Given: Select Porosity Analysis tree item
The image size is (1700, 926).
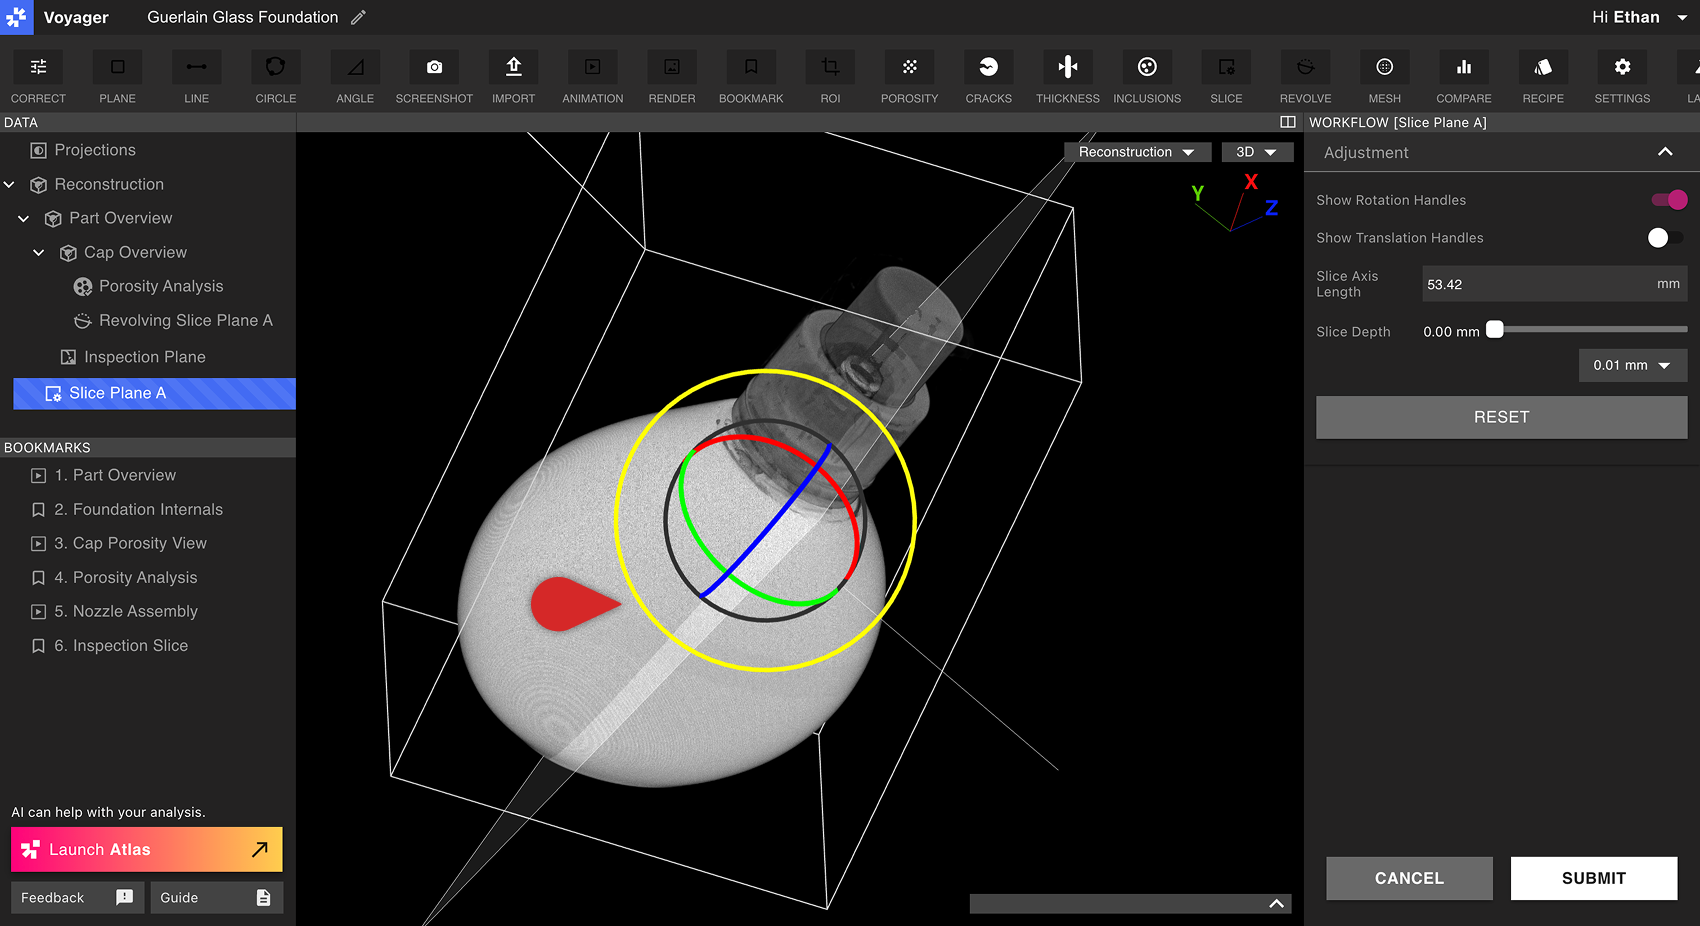Looking at the screenshot, I should [148, 286].
